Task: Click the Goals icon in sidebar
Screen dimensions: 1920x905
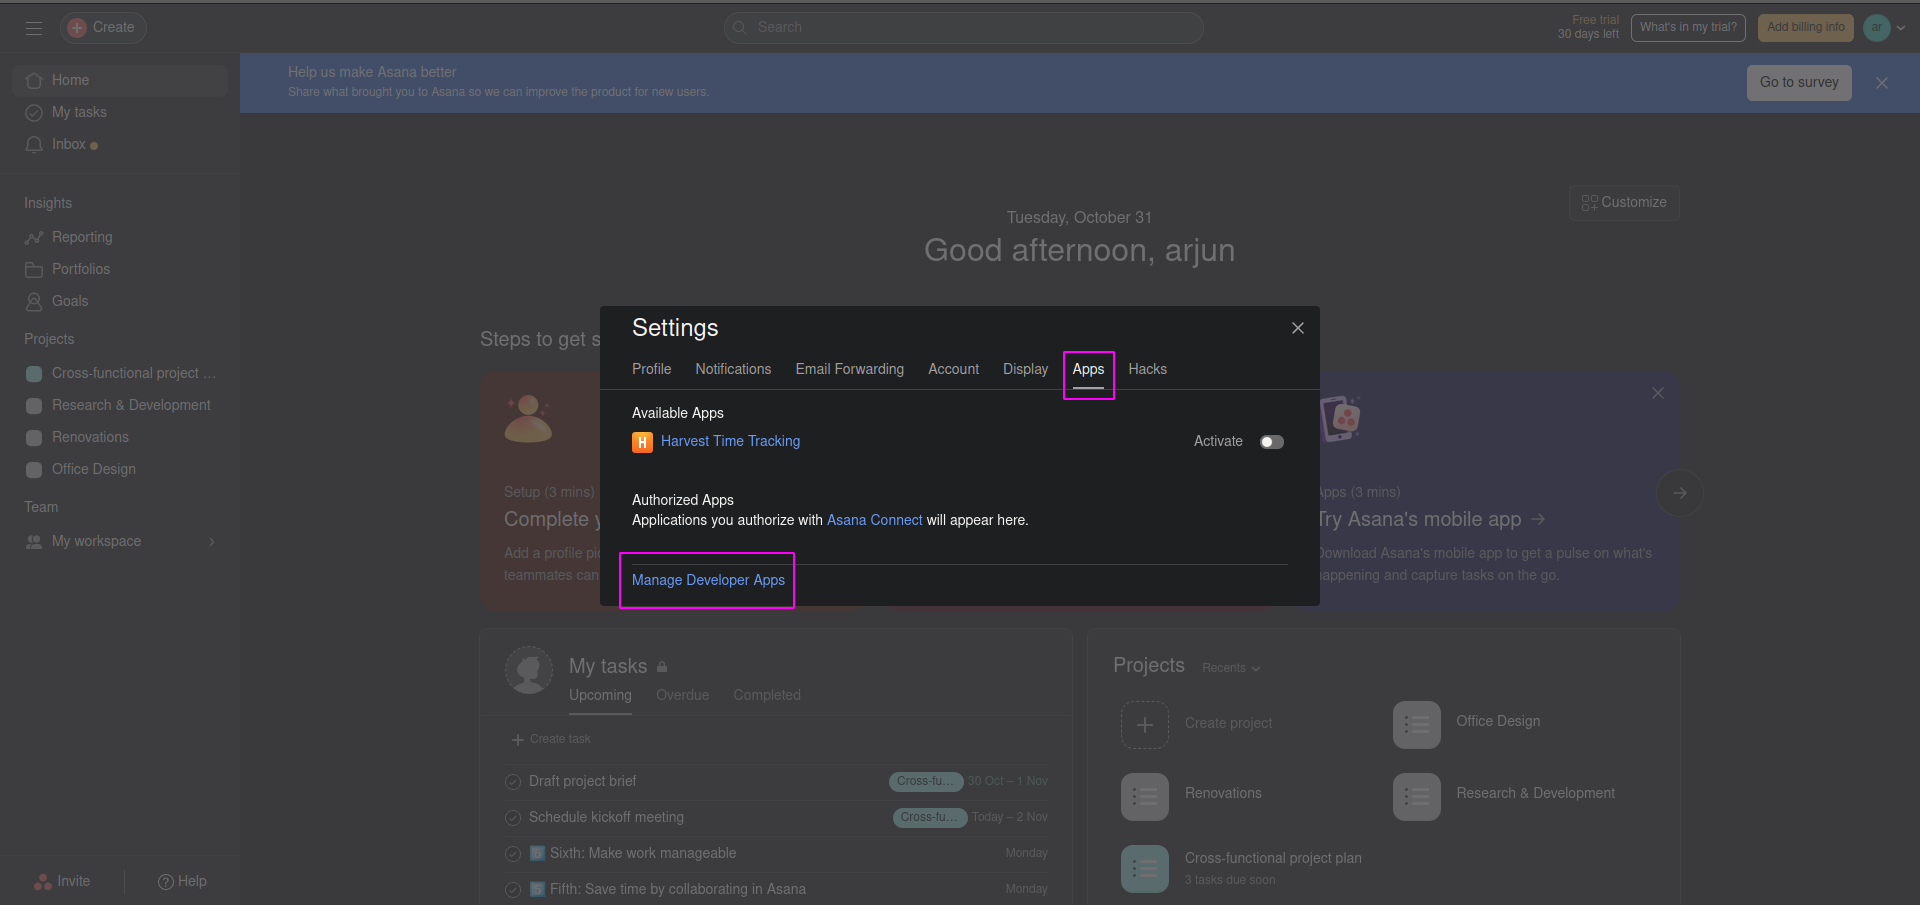Action: point(34,301)
